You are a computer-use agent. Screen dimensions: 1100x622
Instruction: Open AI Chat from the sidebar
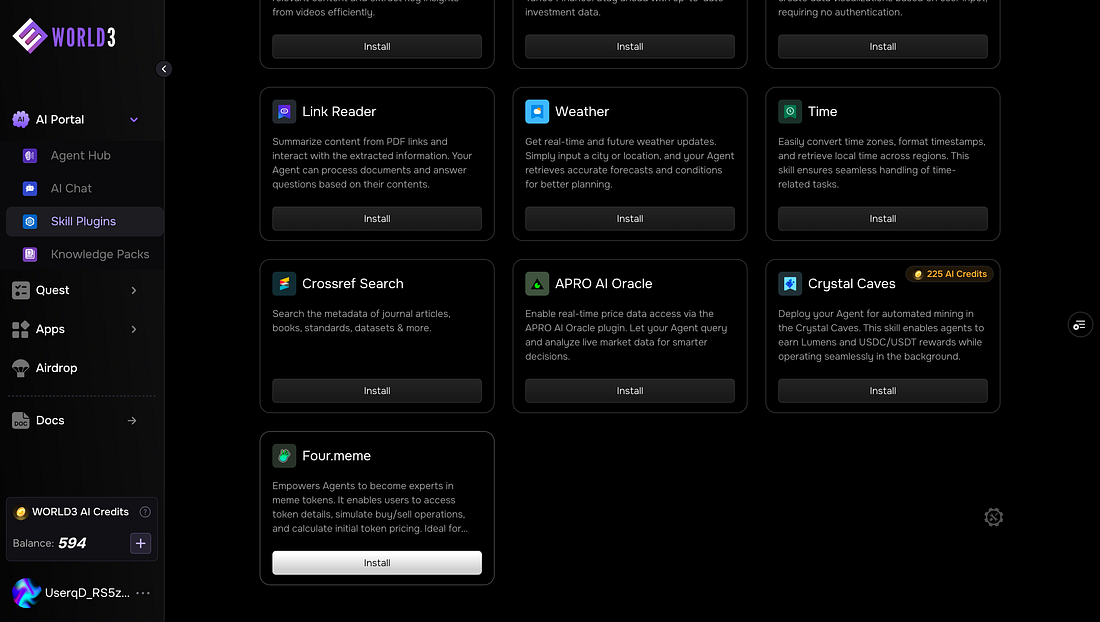pos(71,188)
